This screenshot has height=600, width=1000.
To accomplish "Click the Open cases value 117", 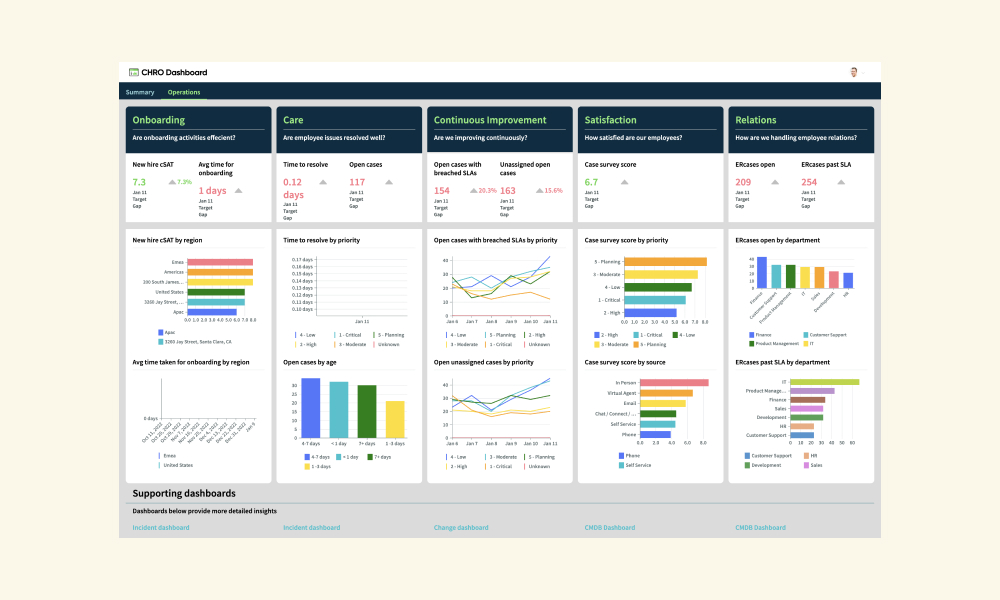I will coord(357,182).
